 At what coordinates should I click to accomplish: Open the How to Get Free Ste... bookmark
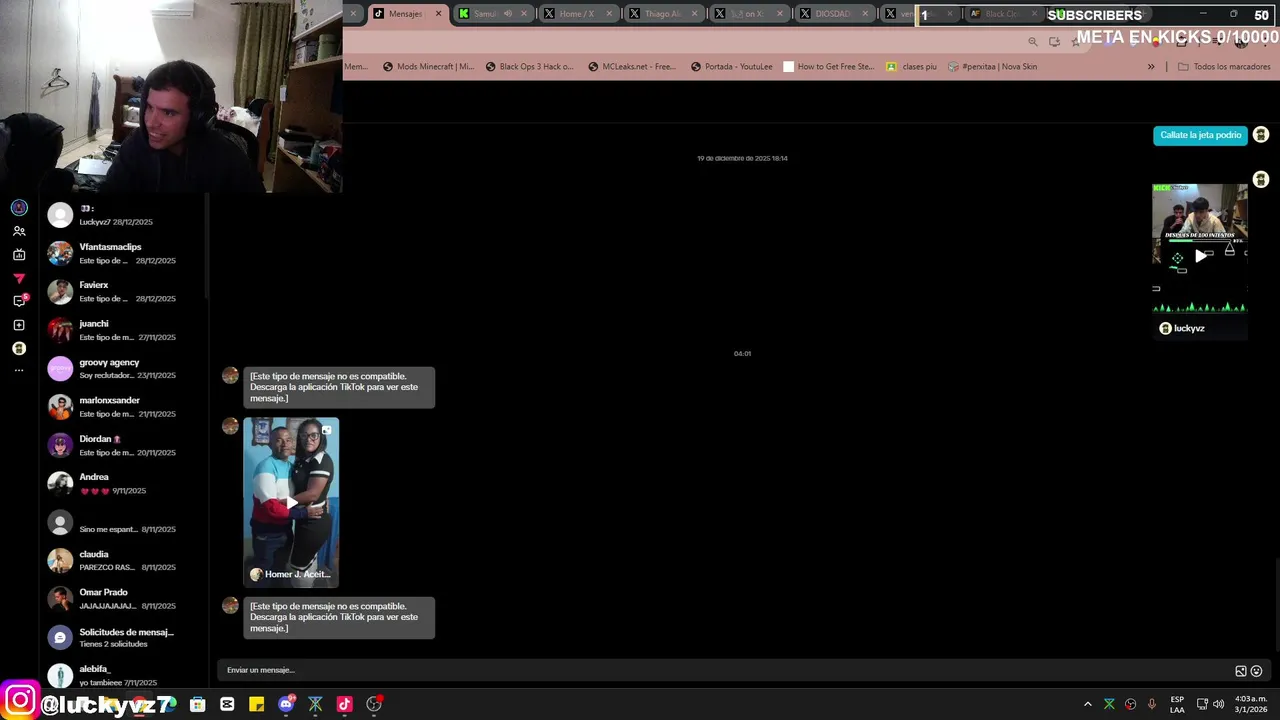coord(829,67)
